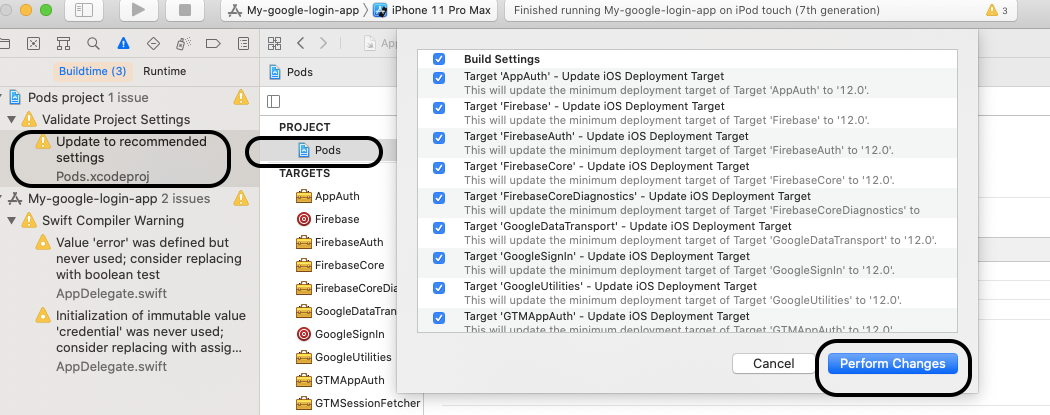
Task: Select the Buildtime (3) tab
Action: [92, 71]
